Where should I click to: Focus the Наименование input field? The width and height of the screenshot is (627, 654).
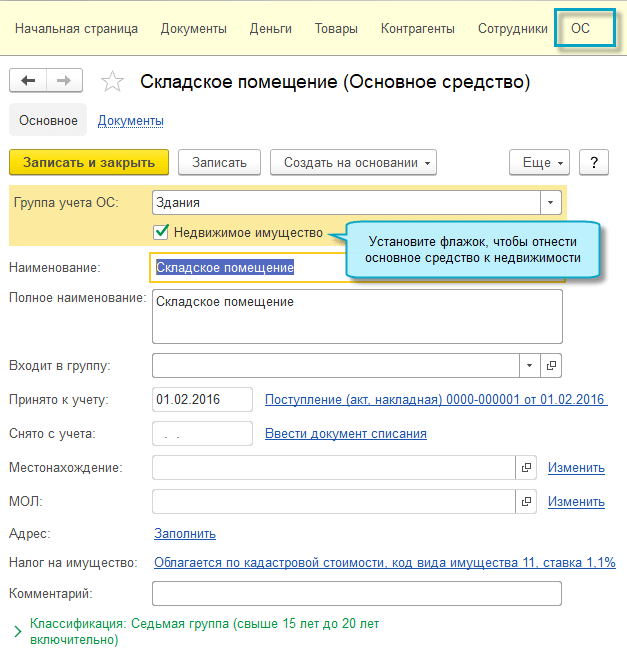pyautogui.click(x=250, y=267)
